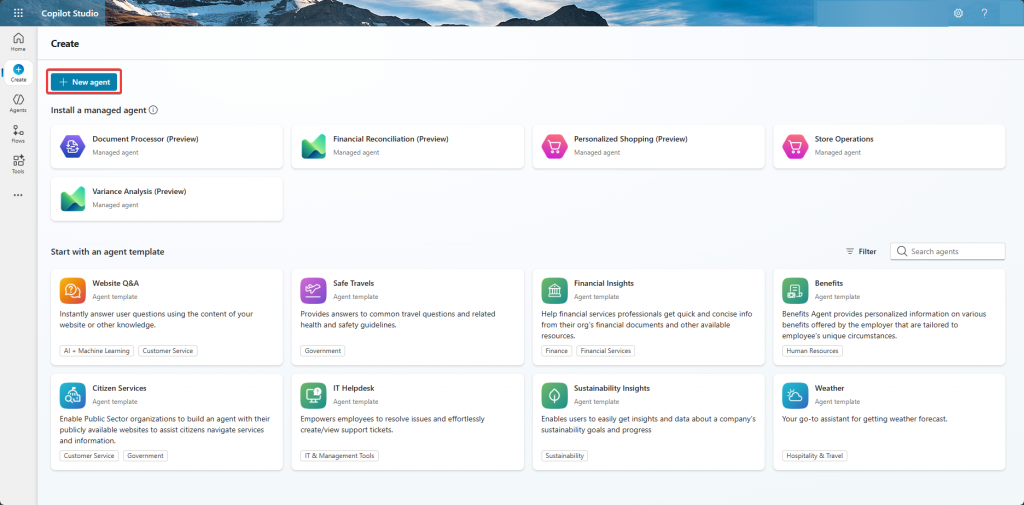Viewport: 1024px width, 505px height.
Task: Open Document Processor (Preview) title
Action: pos(146,139)
